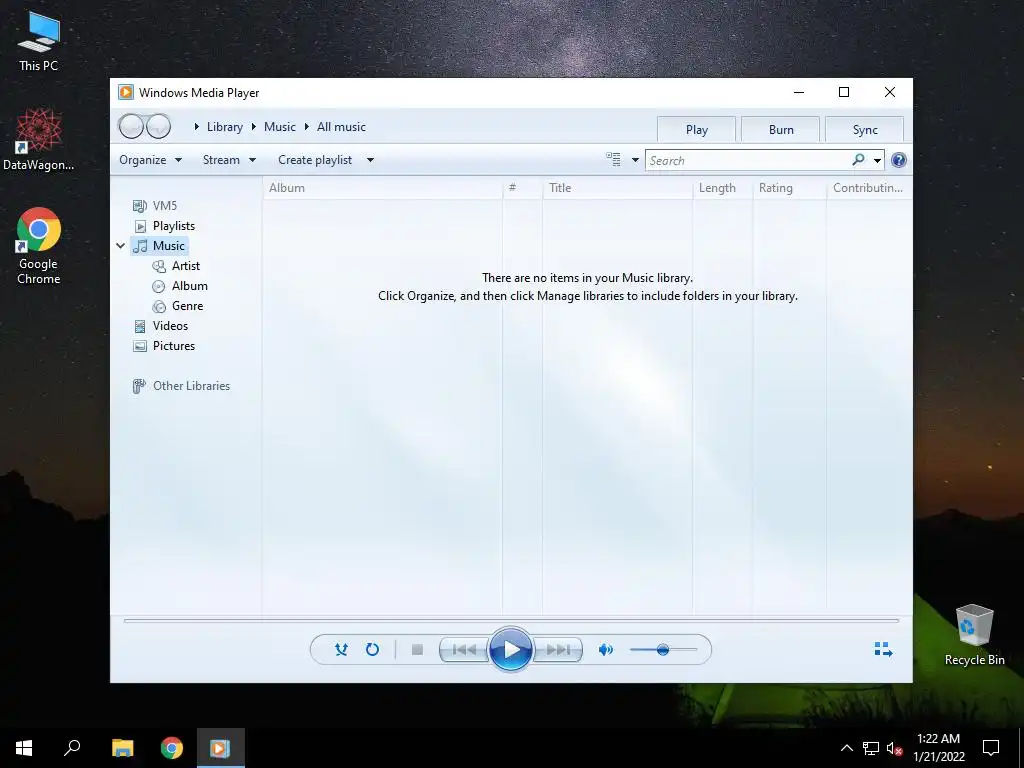Toggle shuffle in the playback controls
Image resolution: width=1024 pixels, height=768 pixels.
341,649
